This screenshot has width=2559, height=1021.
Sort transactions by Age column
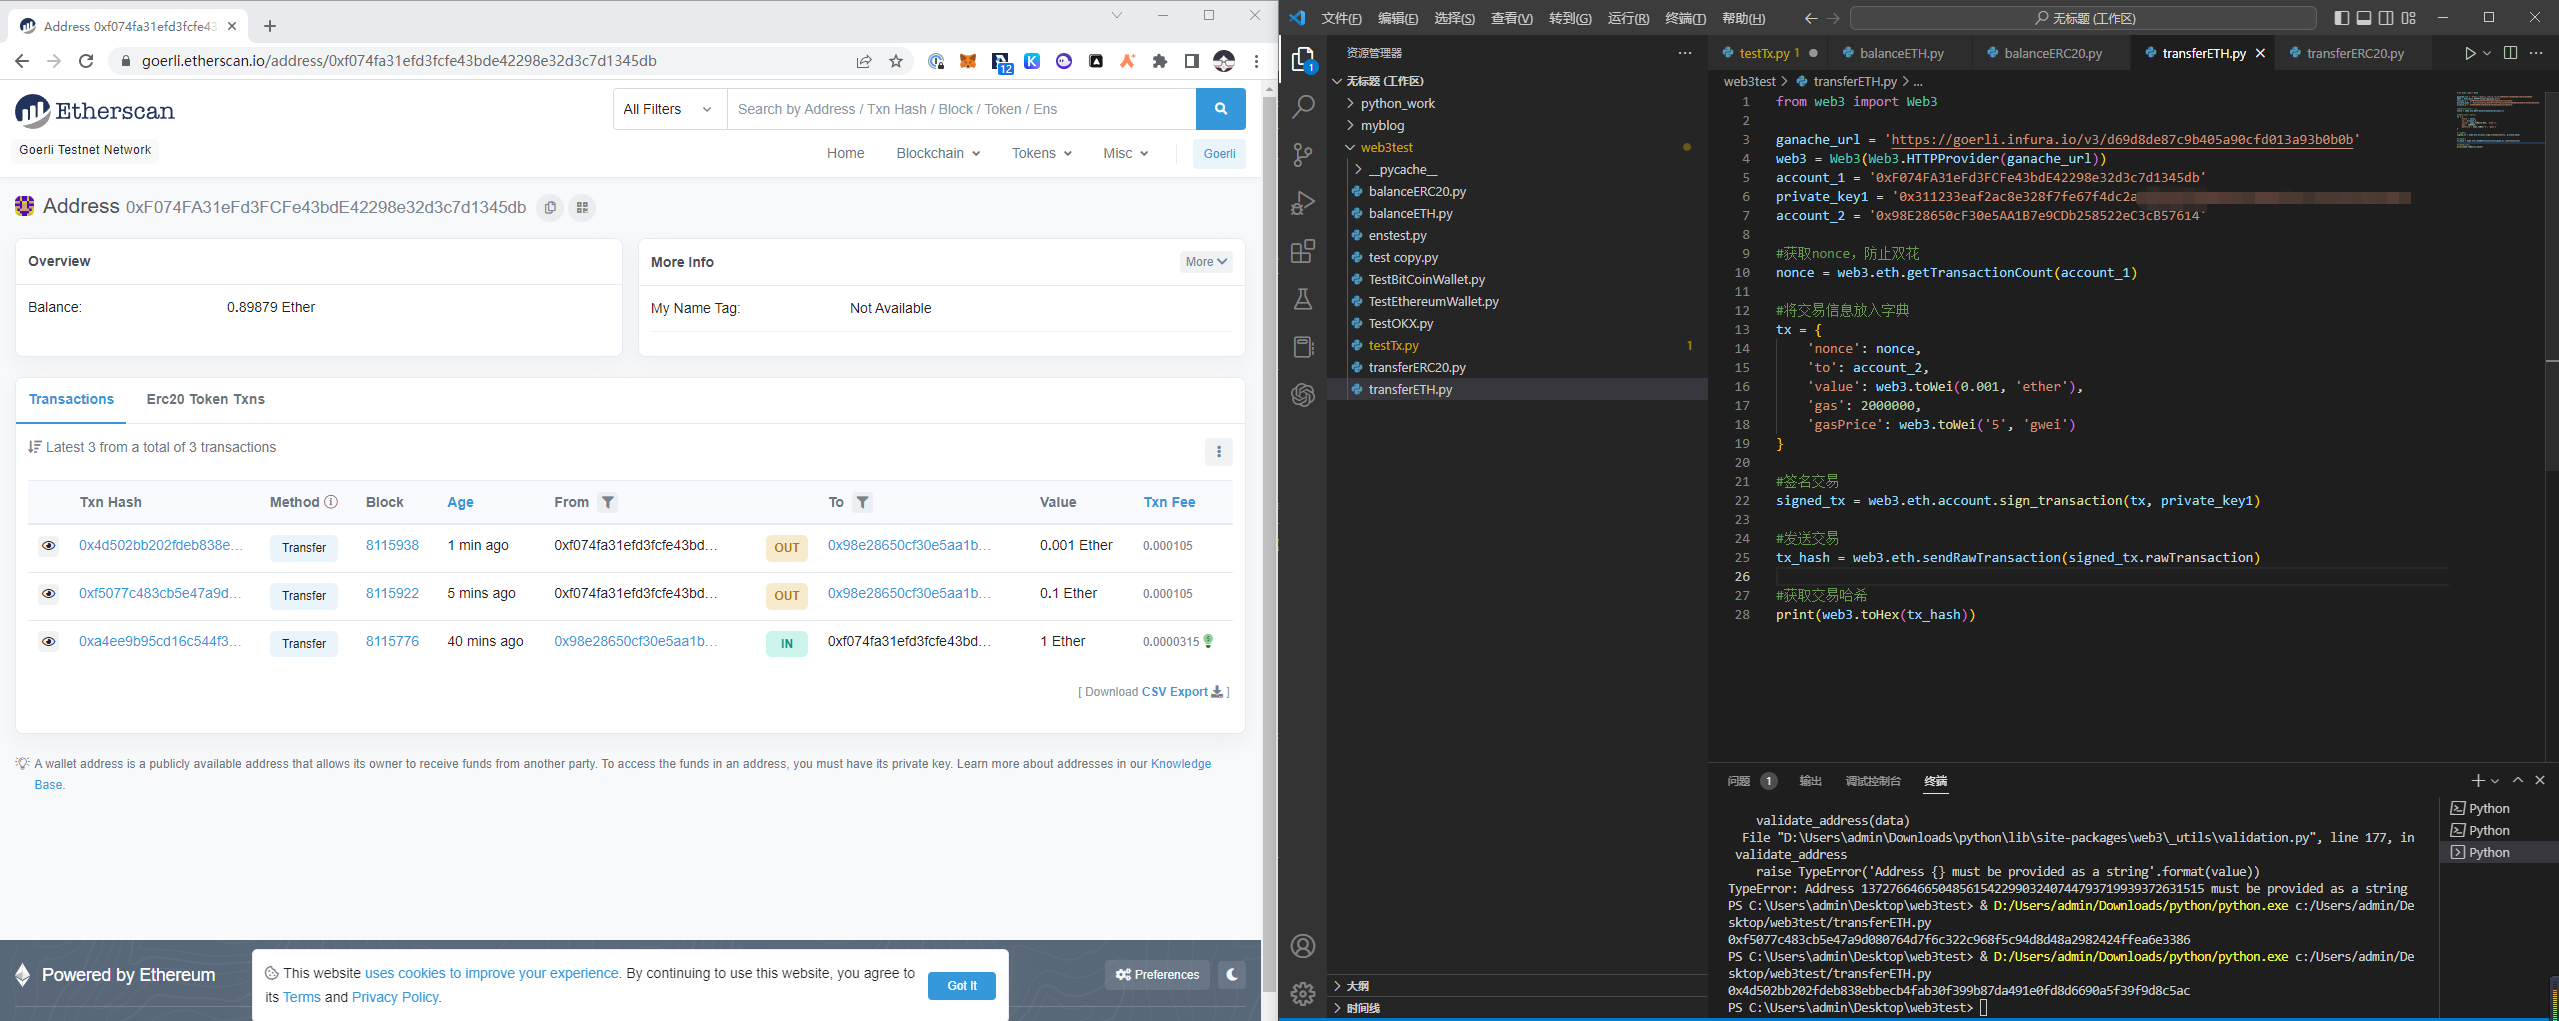pyautogui.click(x=460, y=502)
